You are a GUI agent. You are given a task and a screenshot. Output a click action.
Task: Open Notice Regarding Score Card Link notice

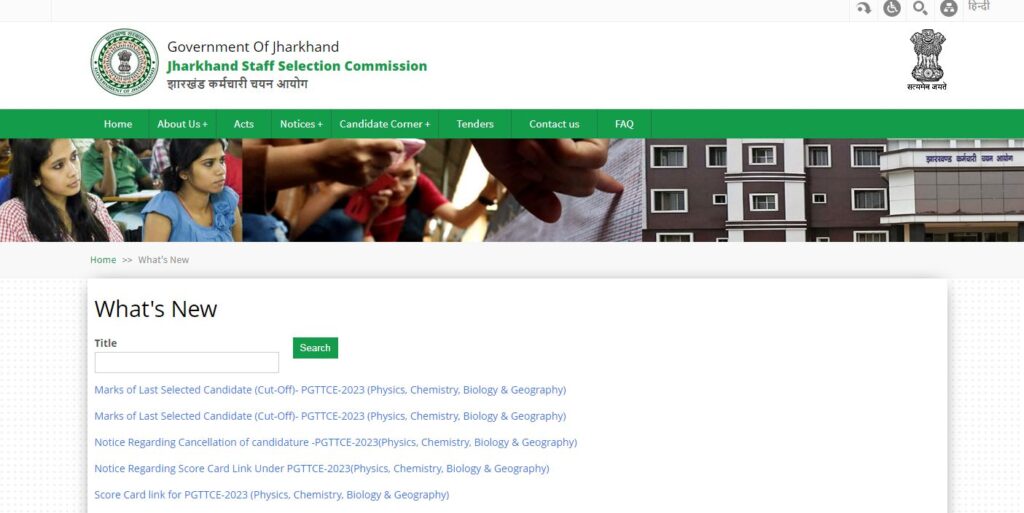click(x=322, y=469)
